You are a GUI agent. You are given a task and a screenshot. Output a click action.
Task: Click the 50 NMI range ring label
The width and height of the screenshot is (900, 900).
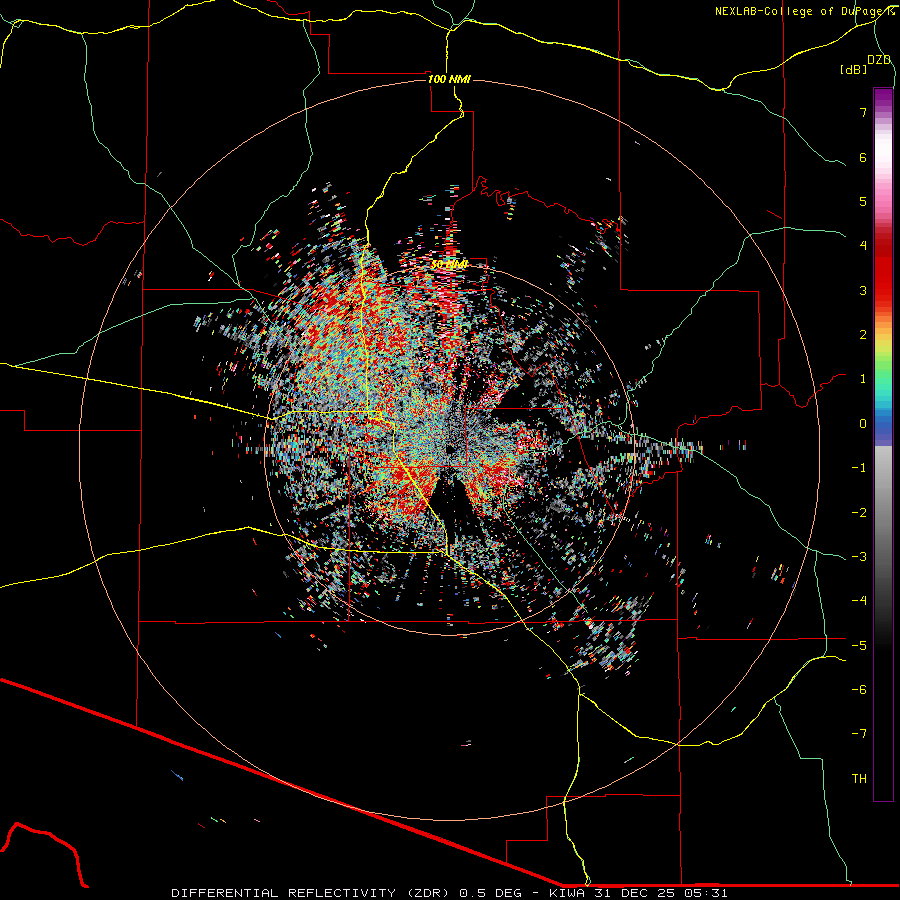coord(449,264)
